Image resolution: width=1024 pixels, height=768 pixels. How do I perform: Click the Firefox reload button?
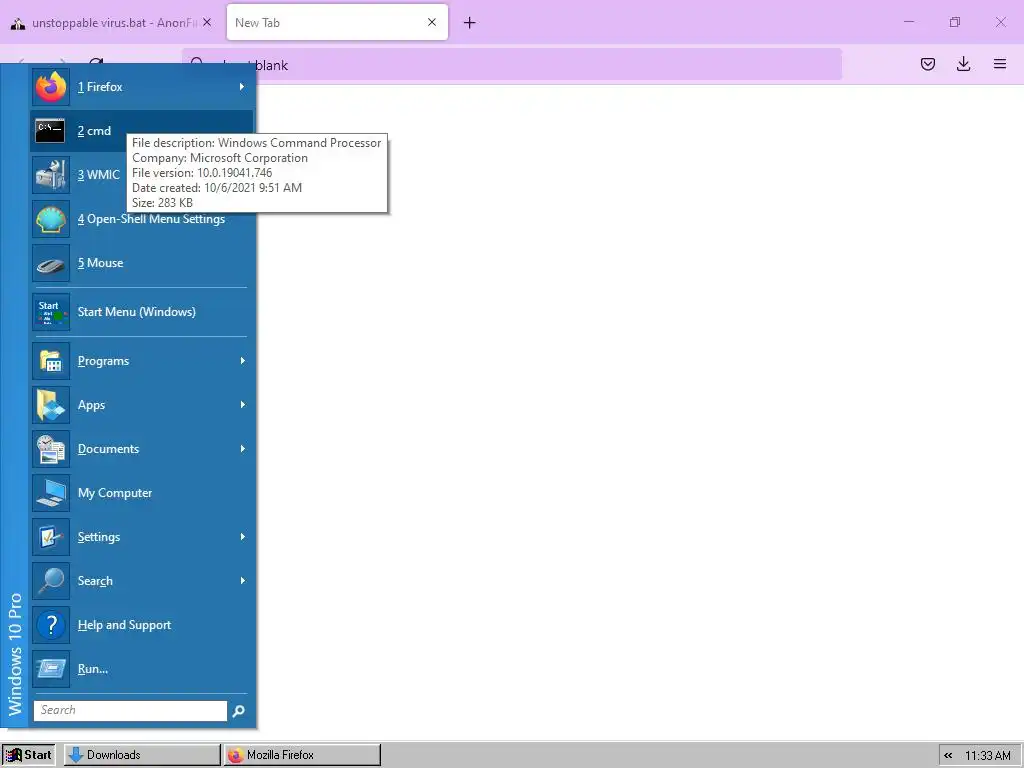pyautogui.click(x=96, y=61)
